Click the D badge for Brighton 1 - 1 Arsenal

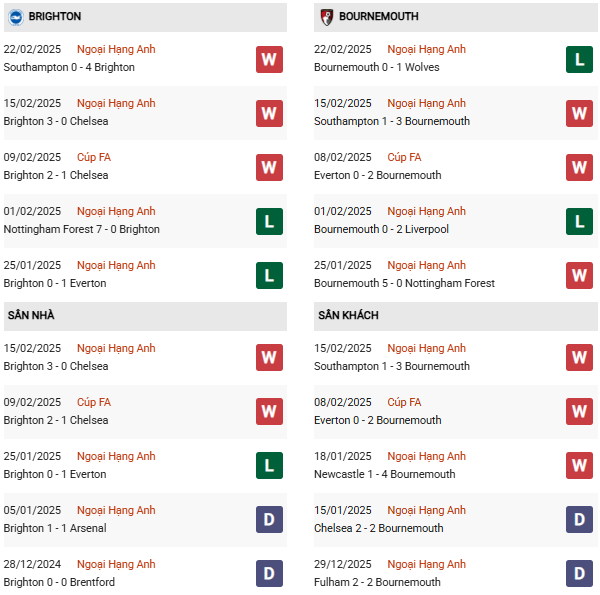point(269,520)
